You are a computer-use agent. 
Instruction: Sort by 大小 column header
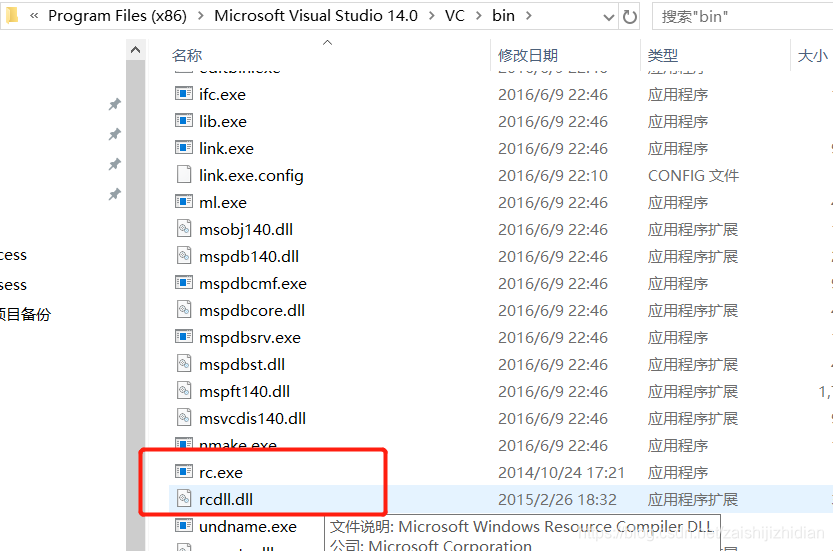point(812,55)
